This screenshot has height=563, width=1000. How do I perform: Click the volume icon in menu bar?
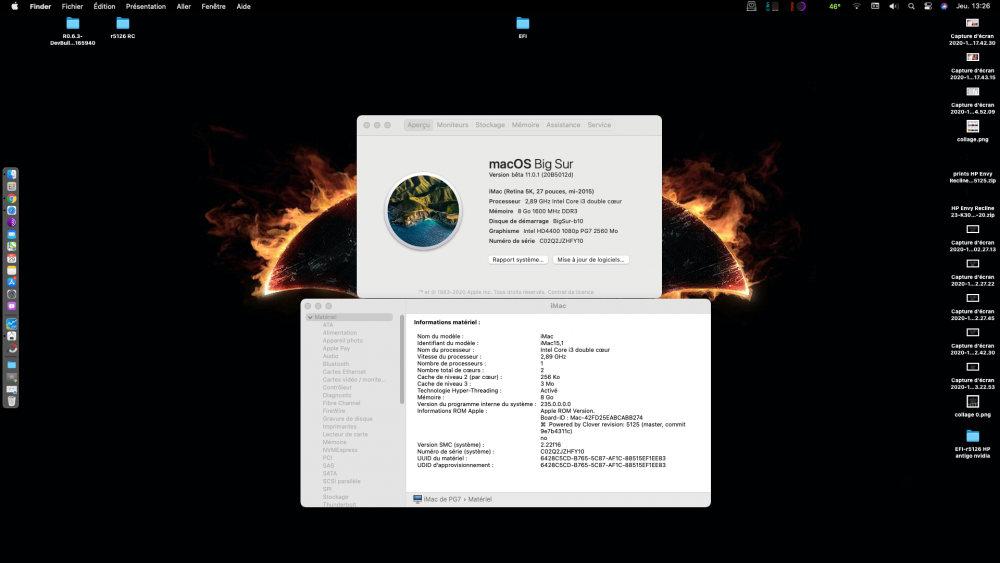893,6
